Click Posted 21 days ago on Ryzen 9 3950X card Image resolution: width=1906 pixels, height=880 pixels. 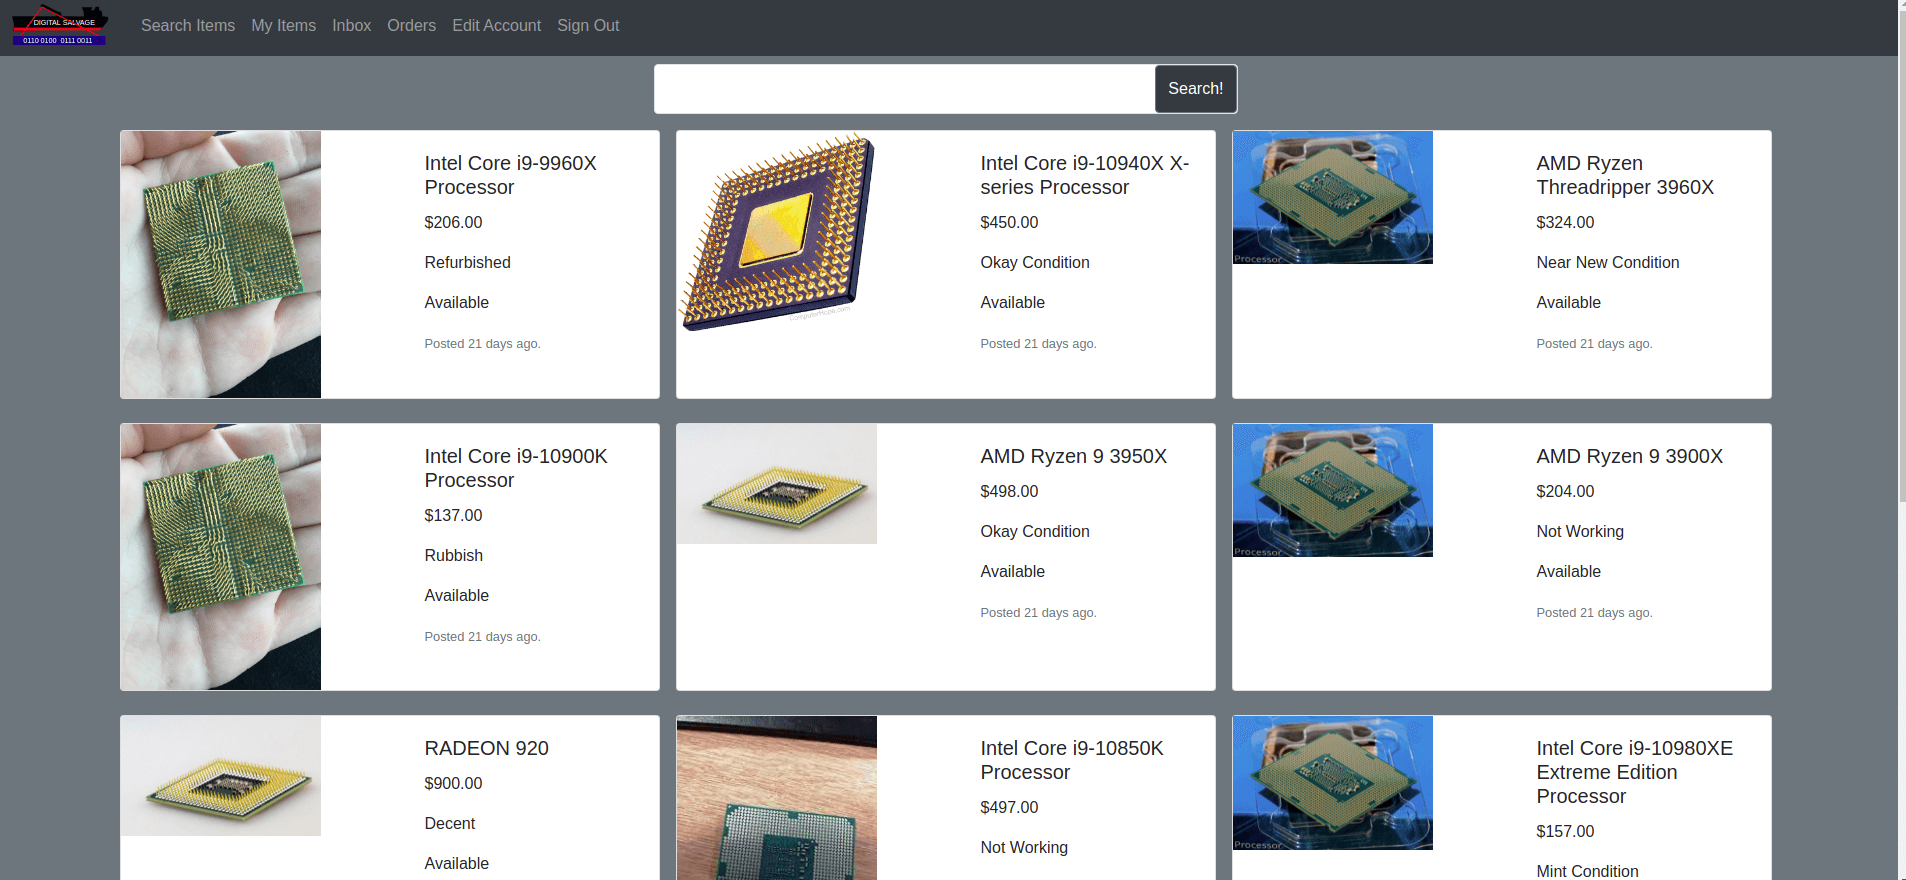click(x=1038, y=612)
